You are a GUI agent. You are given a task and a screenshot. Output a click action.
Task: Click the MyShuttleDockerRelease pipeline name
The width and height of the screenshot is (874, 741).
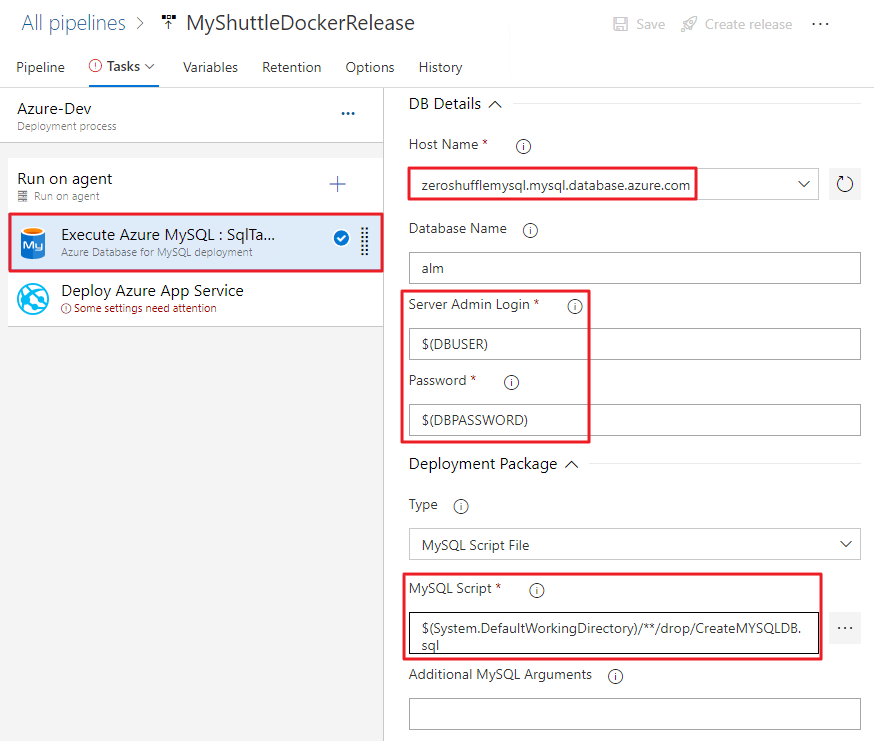300,23
